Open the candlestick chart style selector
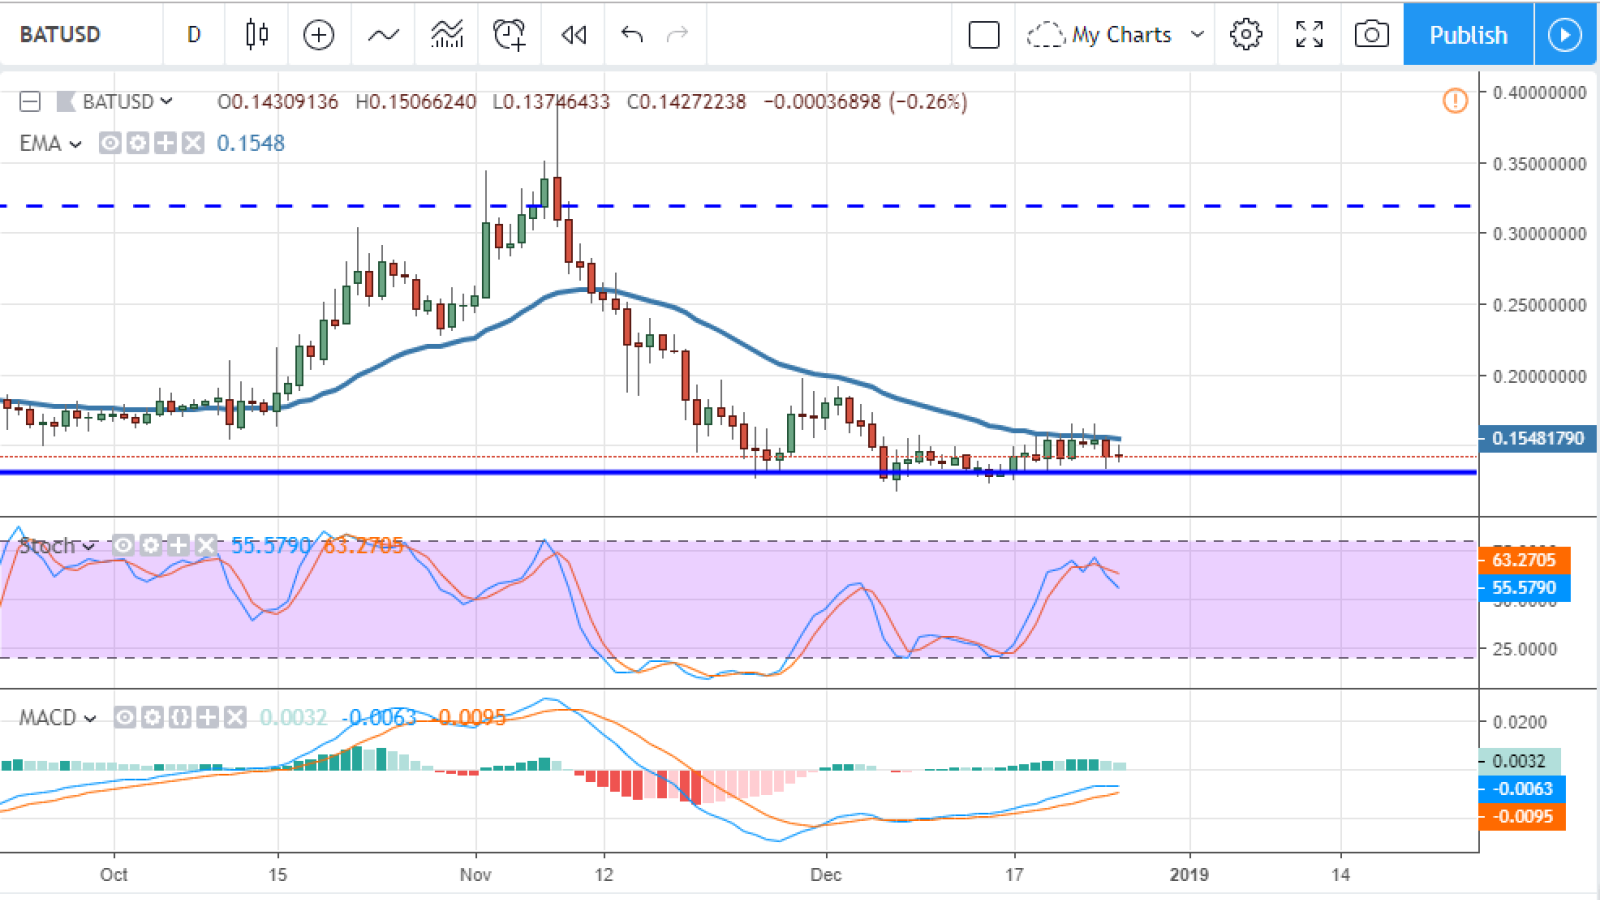This screenshot has width=1600, height=900. pos(257,35)
